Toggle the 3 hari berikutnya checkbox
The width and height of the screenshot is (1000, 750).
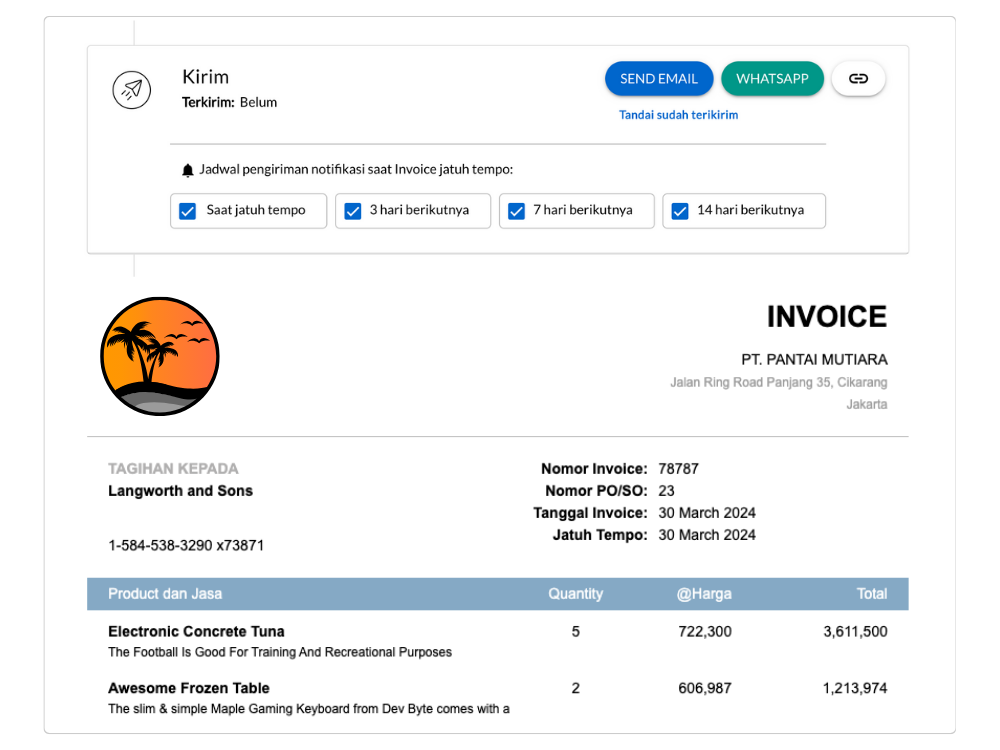pyautogui.click(x=352, y=211)
